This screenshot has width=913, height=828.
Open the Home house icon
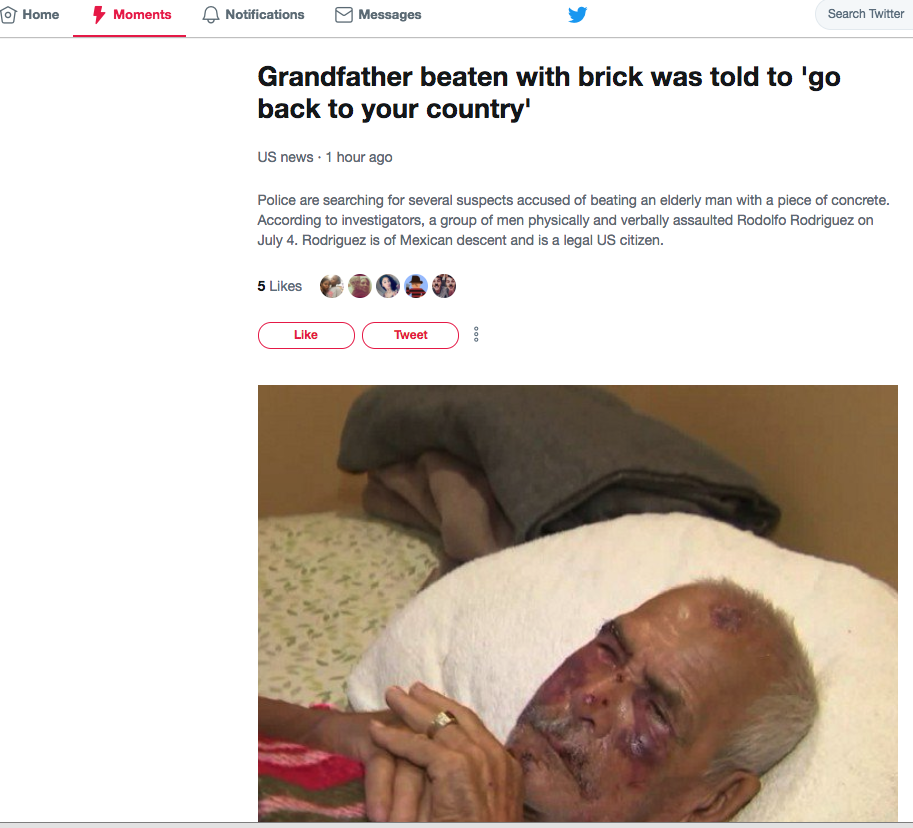pyautogui.click(x=8, y=15)
